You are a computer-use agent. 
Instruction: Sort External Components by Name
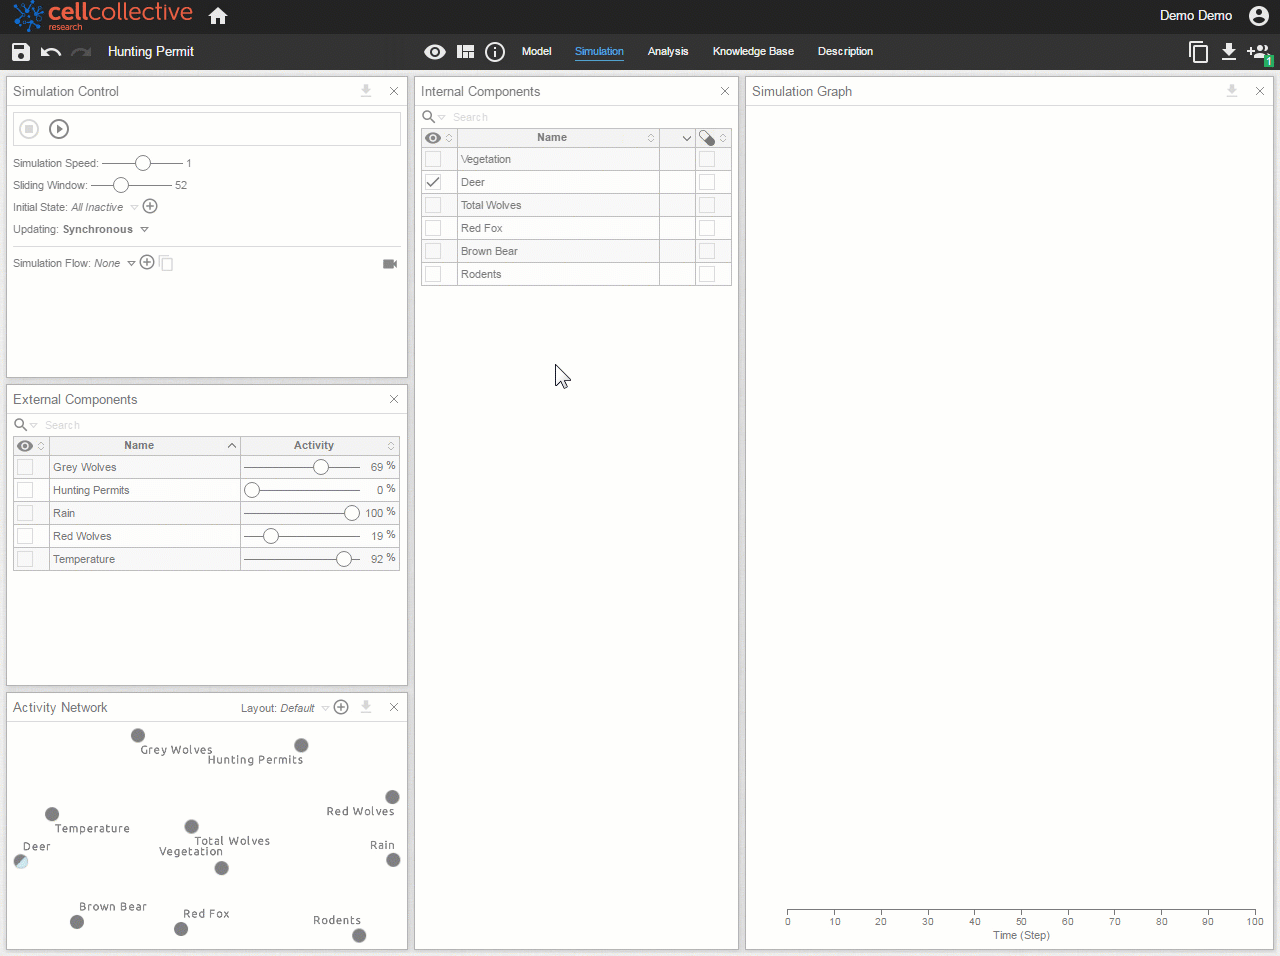coord(139,446)
